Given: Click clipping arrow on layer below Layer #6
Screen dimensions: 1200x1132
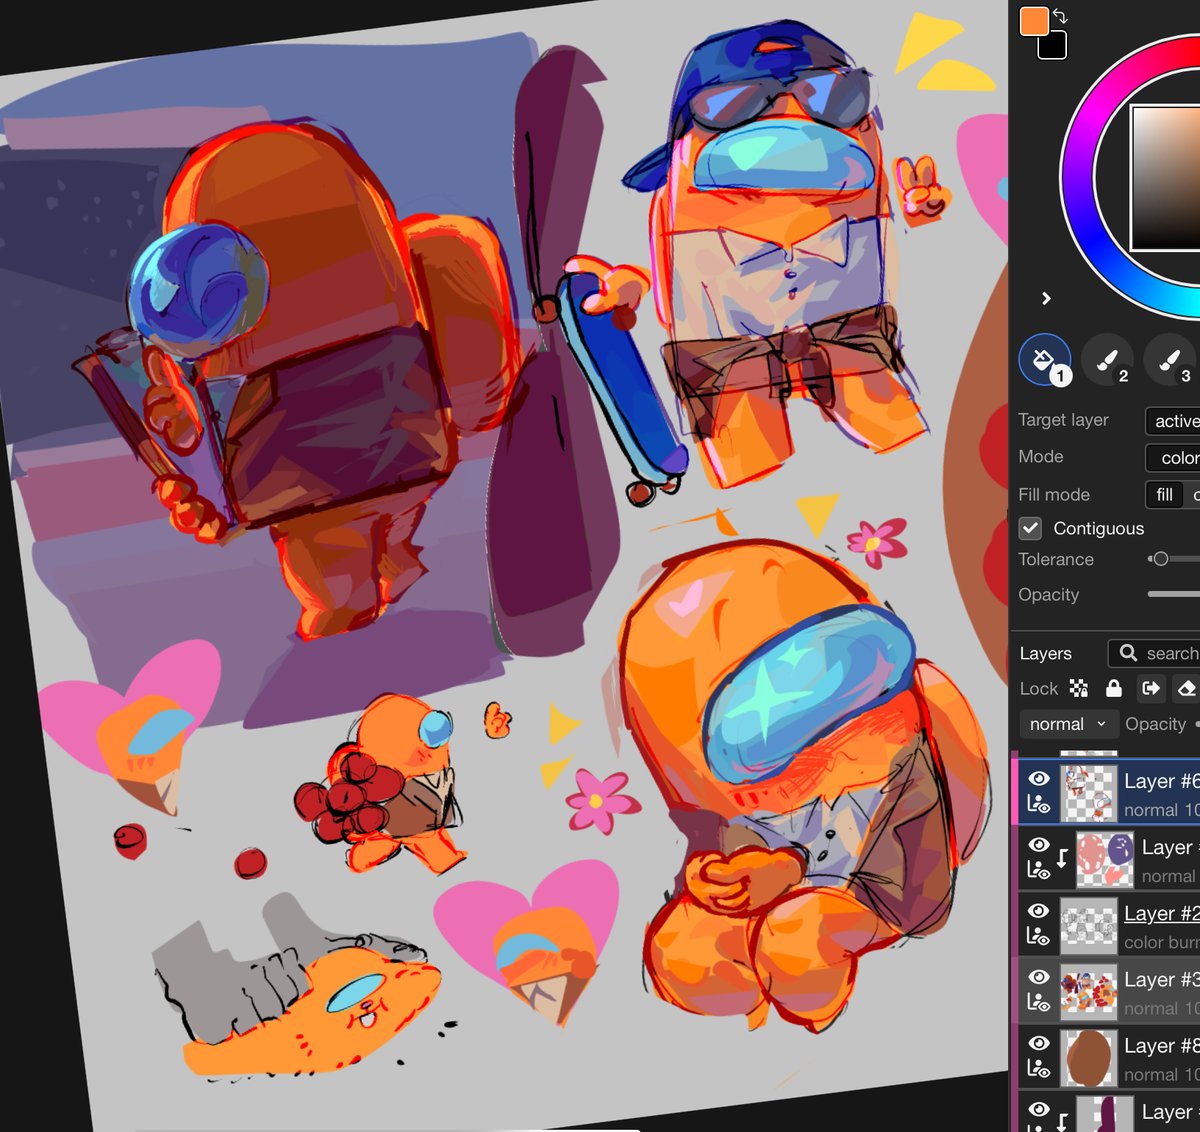Looking at the screenshot, I should tap(1063, 858).
